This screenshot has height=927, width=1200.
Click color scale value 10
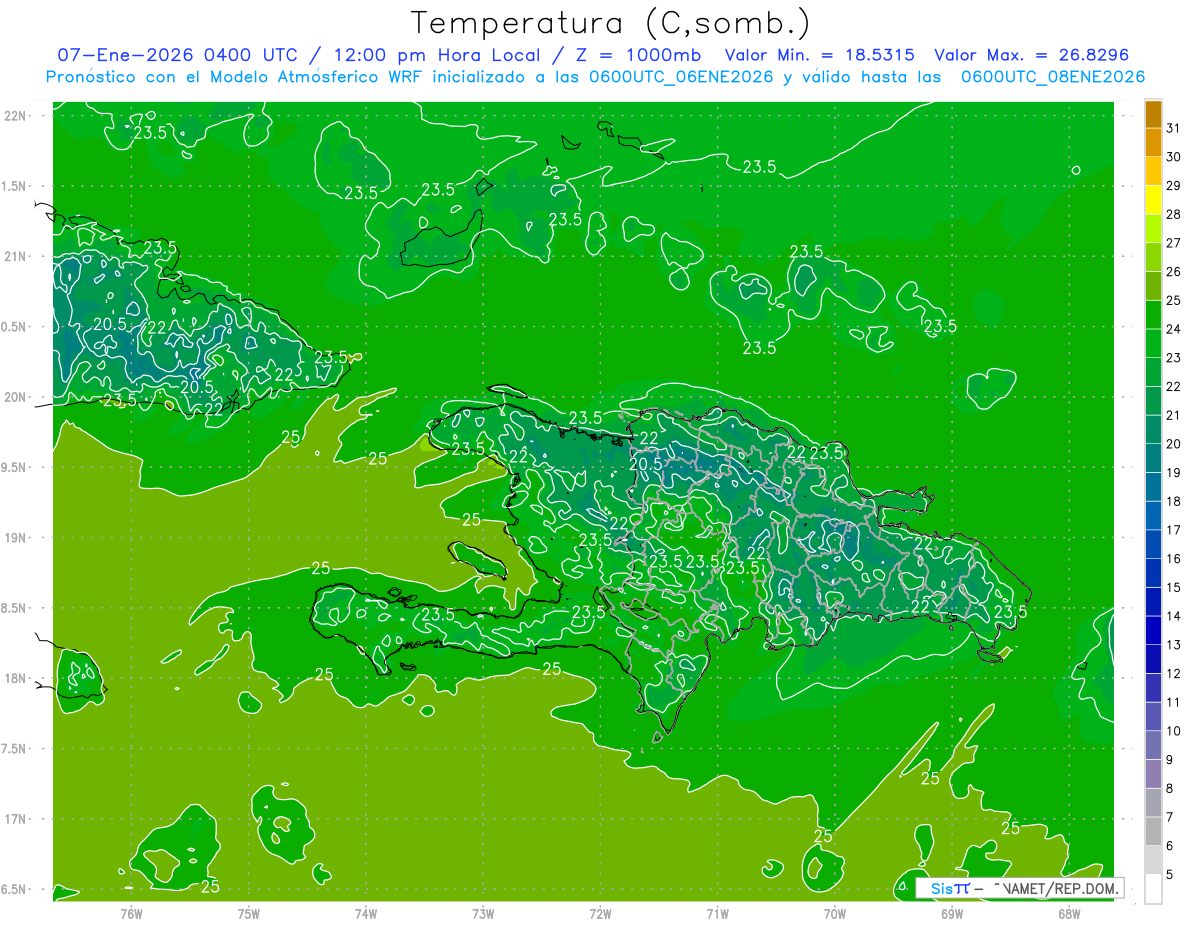tap(1173, 731)
